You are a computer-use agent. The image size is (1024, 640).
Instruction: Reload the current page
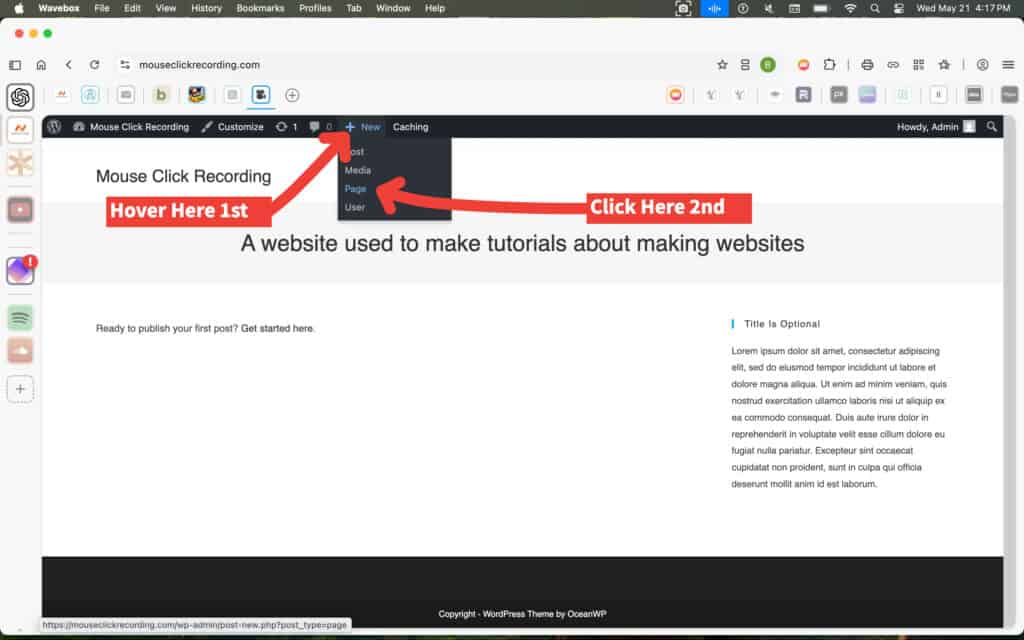click(x=94, y=64)
